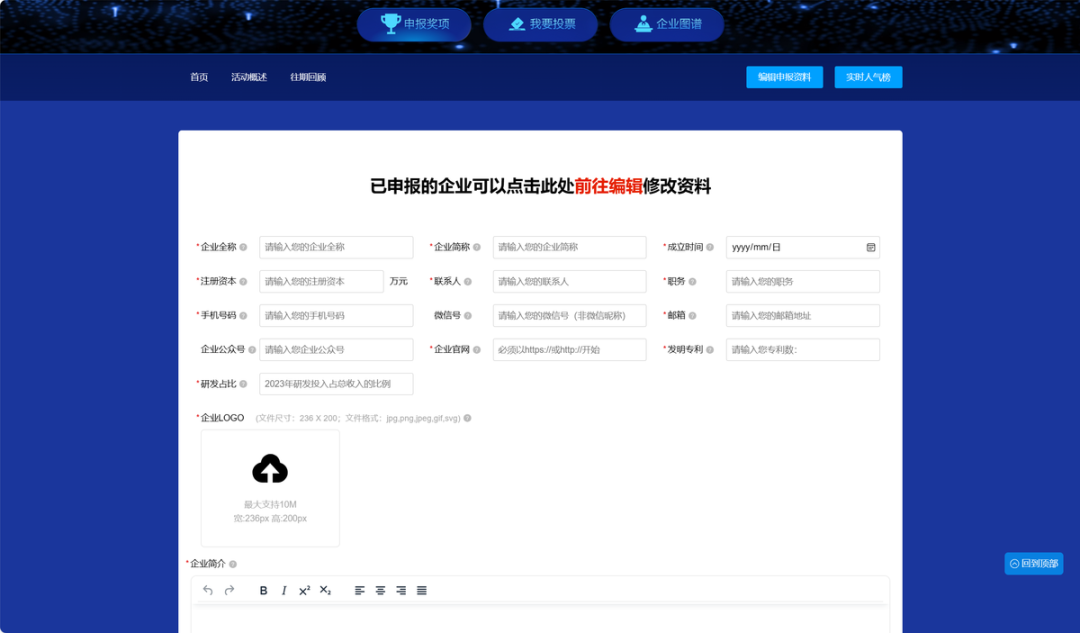Undo the last edit in the intro editor

pos(208,590)
